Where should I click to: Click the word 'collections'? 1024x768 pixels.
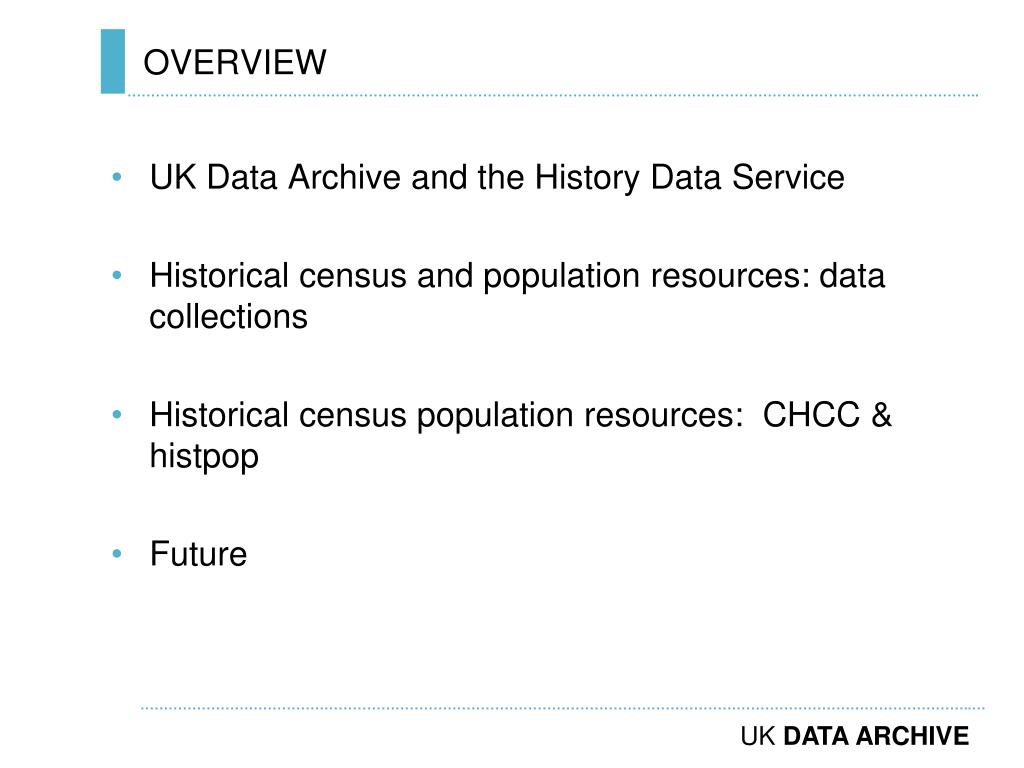click(x=229, y=317)
